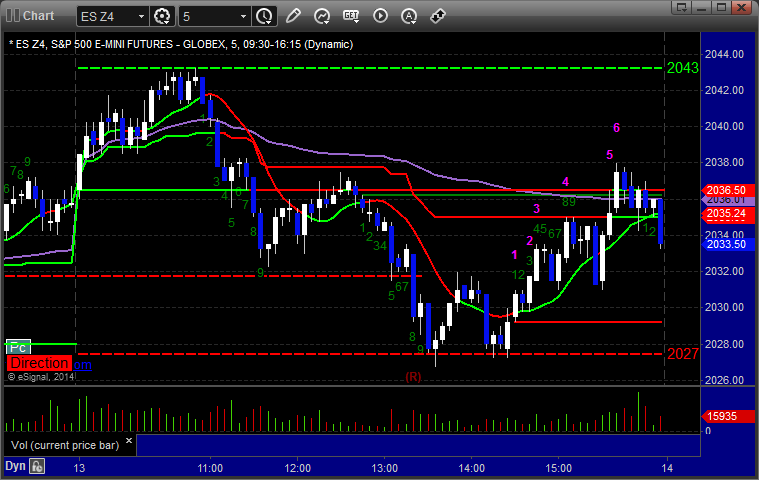The width and height of the screenshot is (759, 480).
Task: Click the magenta 6 count label
Action: pos(616,128)
